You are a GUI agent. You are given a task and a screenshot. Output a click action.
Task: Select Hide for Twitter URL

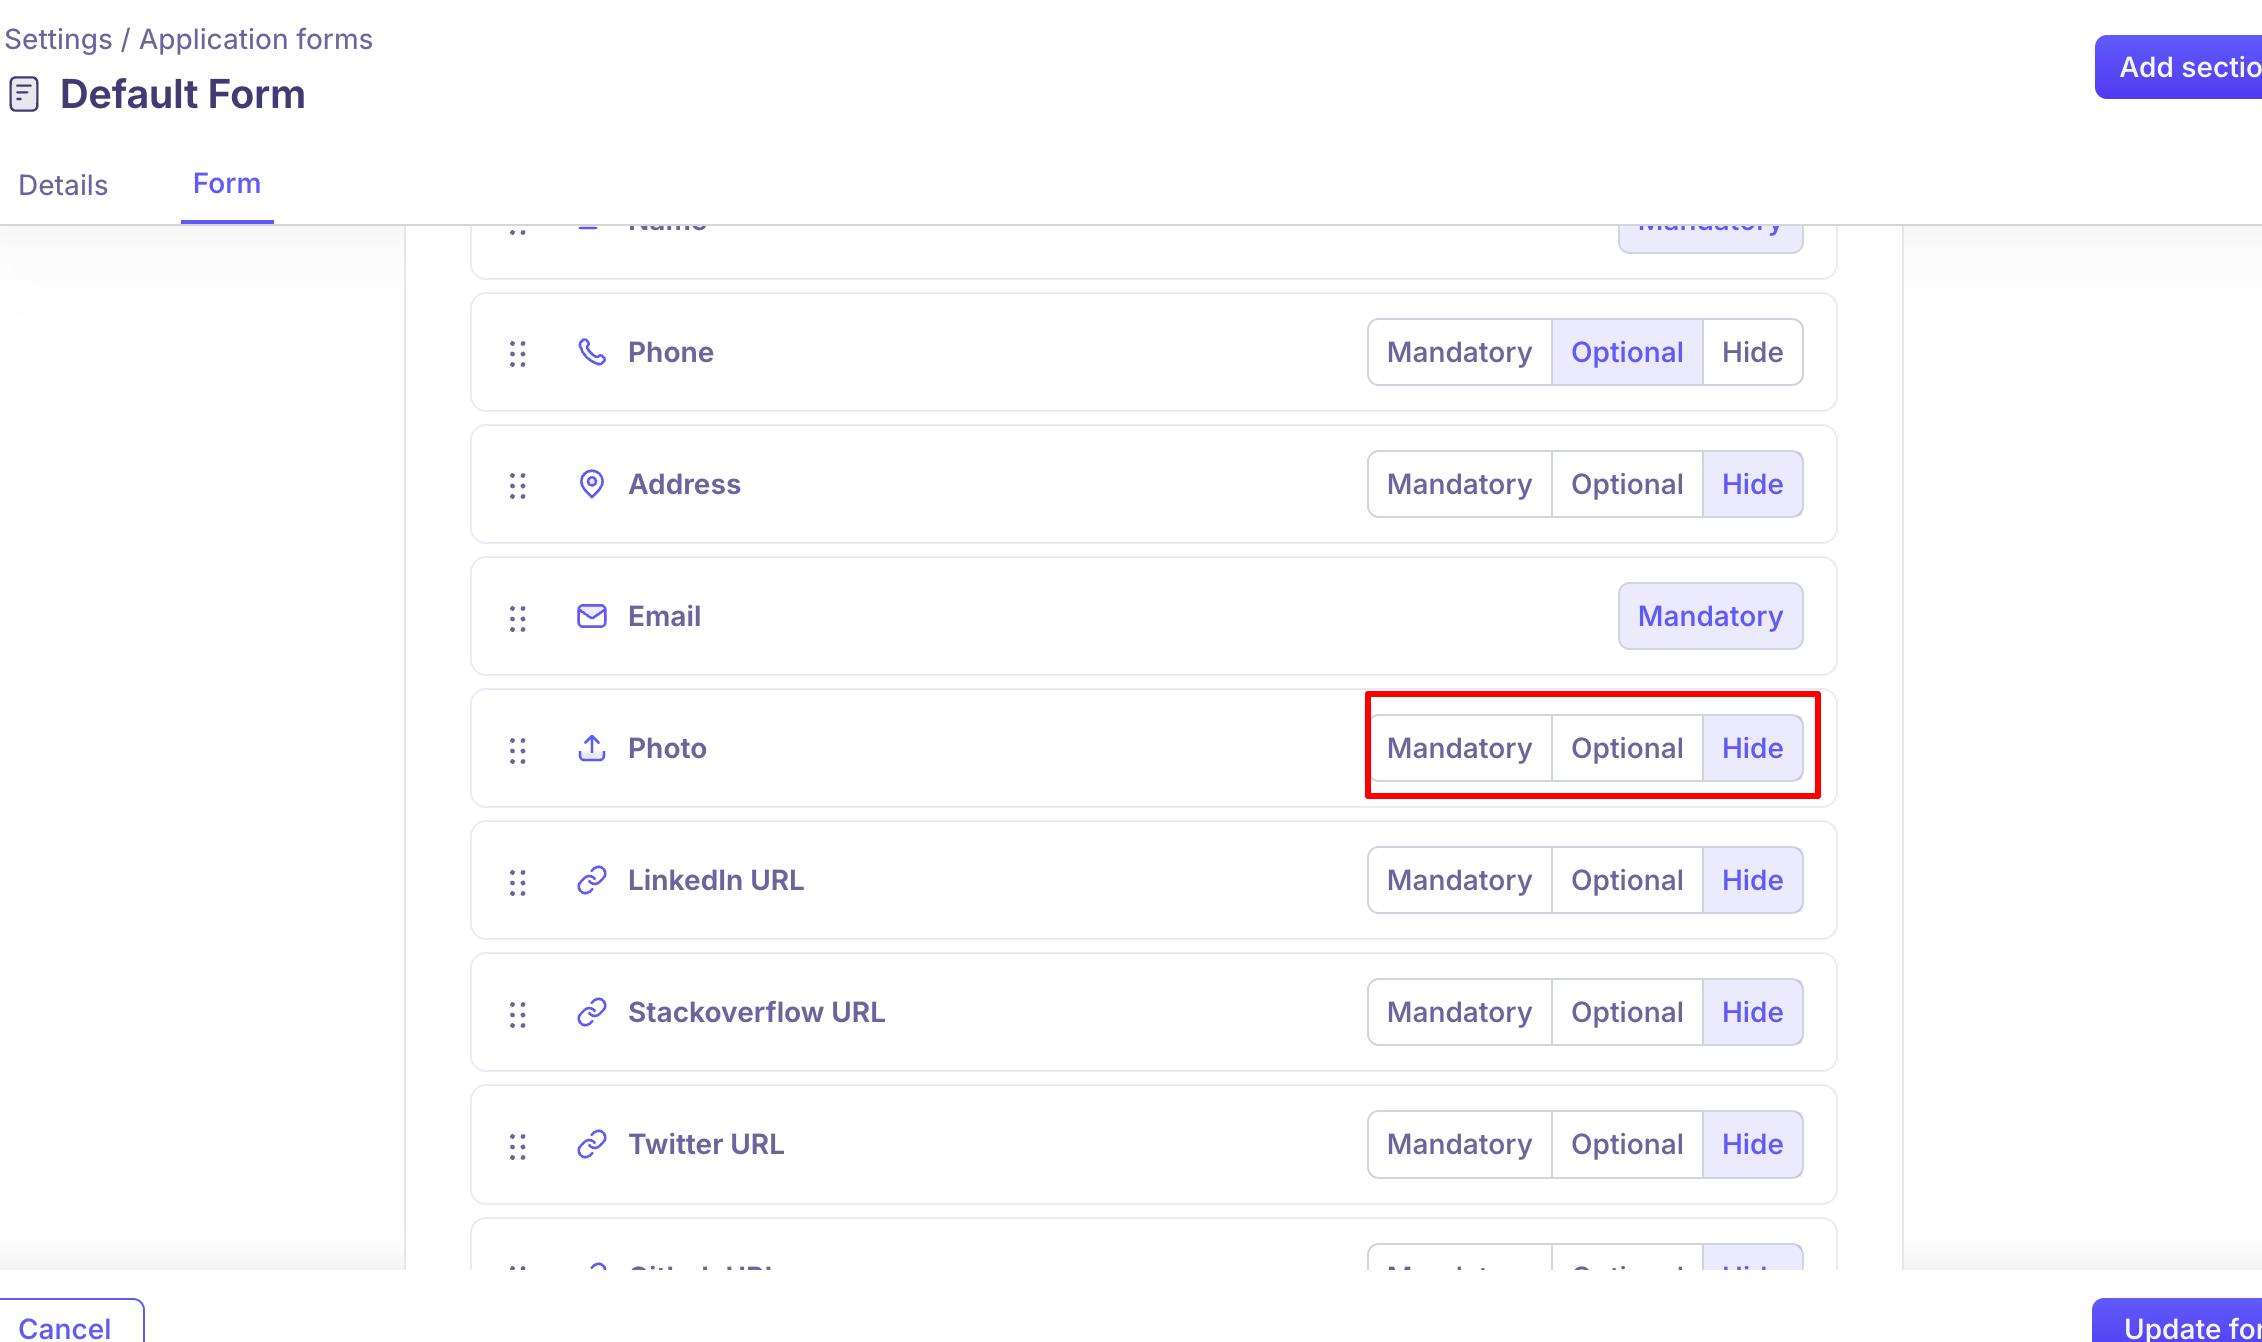1752,1144
